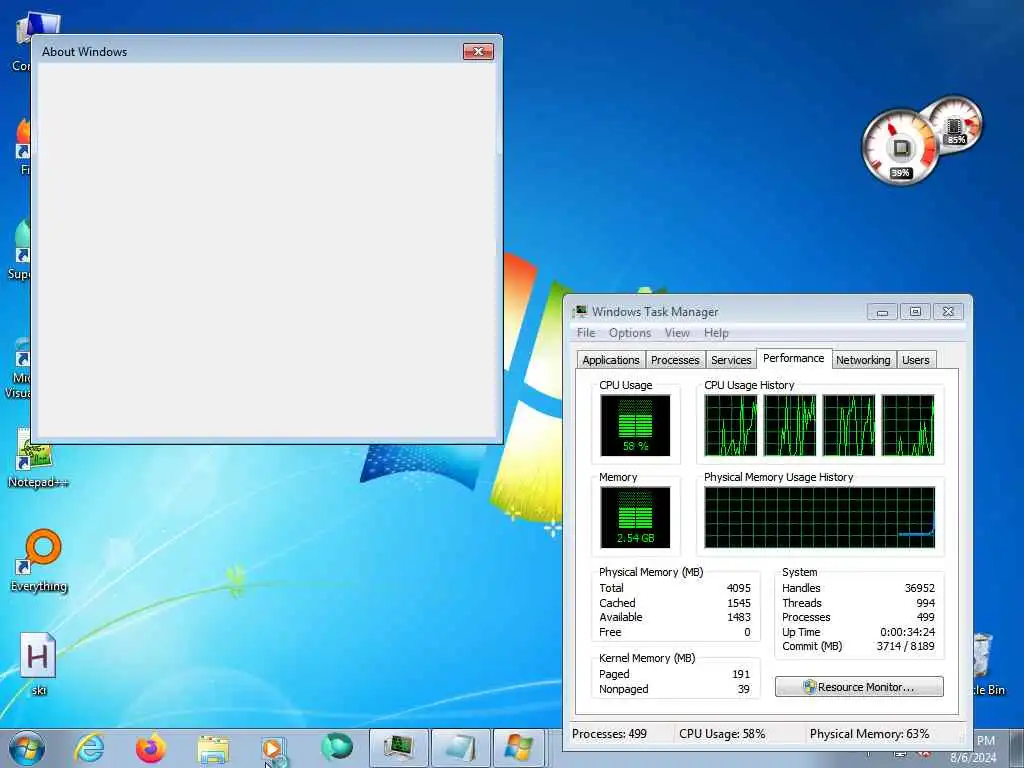This screenshot has height=768, width=1024.
Task: Click the fourth CPU Usage History graph
Action: pyautogui.click(x=908, y=425)
